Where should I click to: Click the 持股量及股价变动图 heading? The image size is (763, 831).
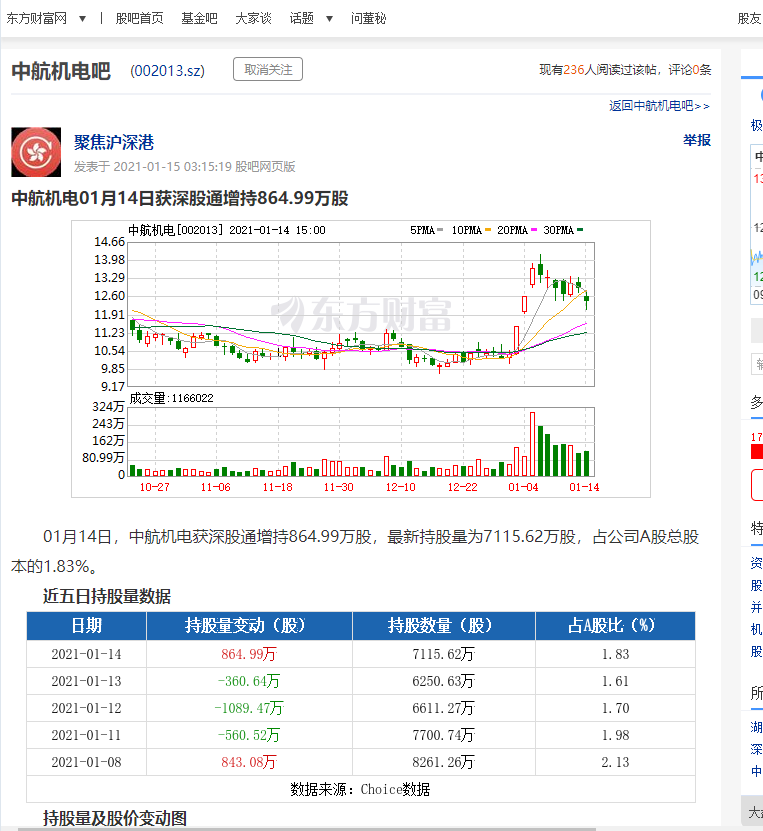115,818
